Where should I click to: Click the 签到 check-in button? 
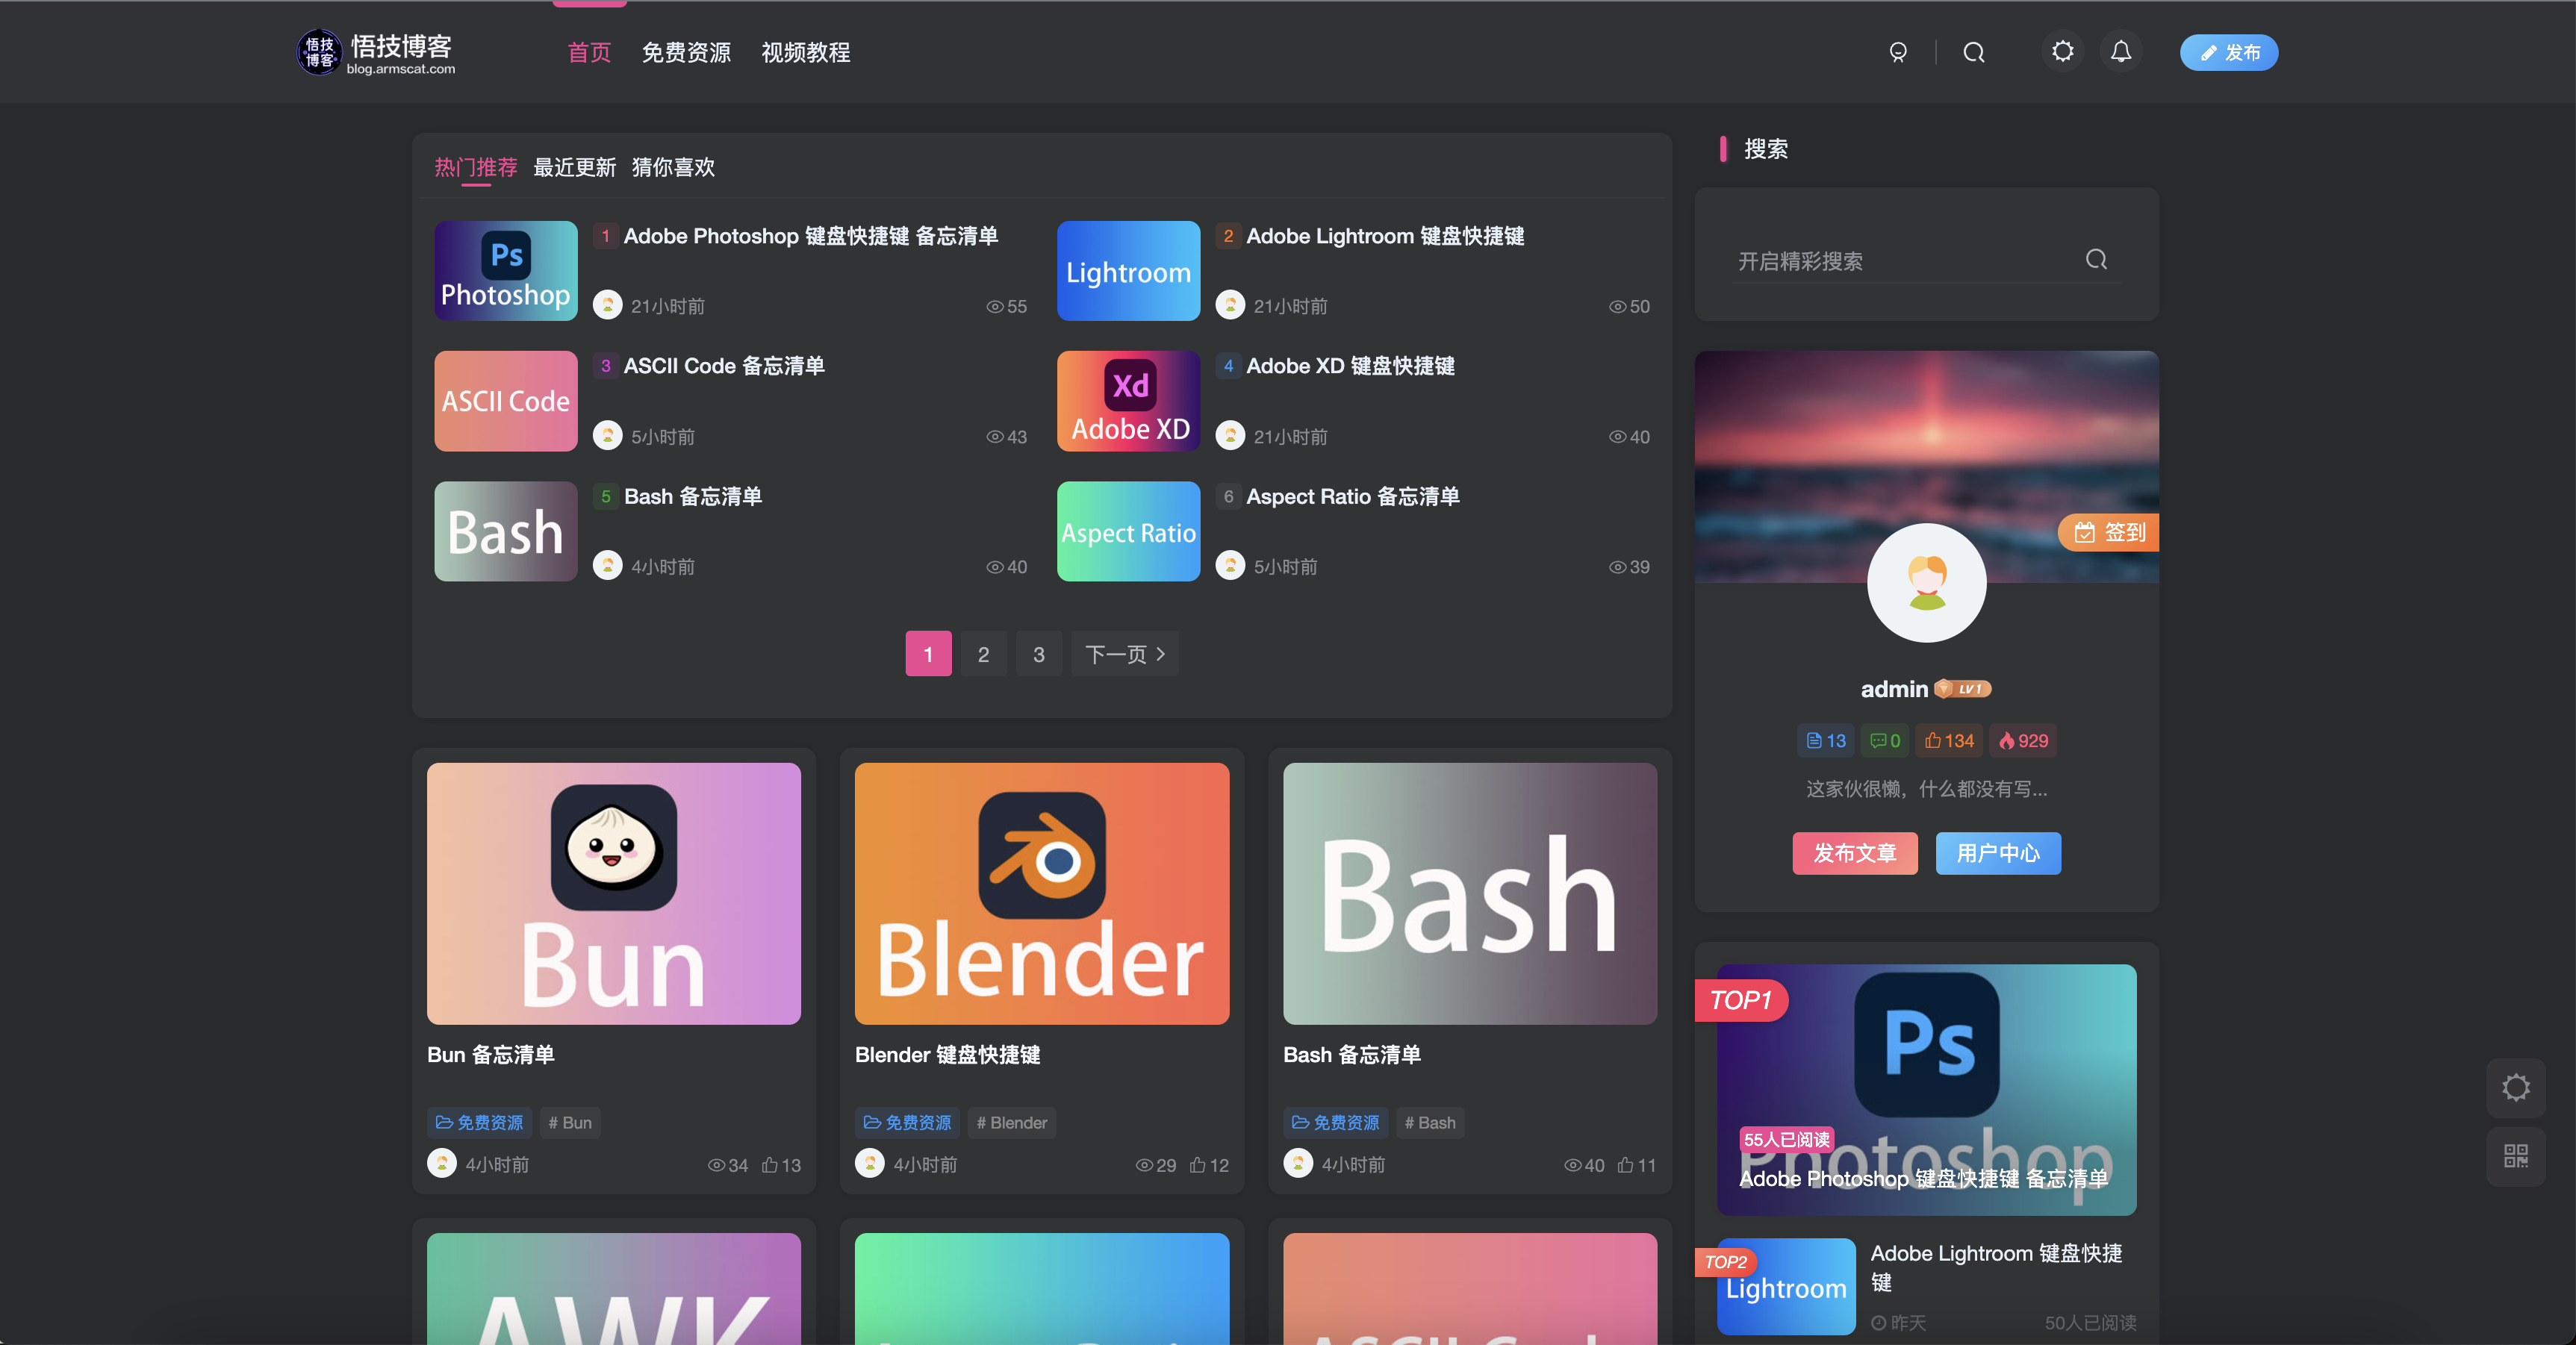coord(2109,532)
